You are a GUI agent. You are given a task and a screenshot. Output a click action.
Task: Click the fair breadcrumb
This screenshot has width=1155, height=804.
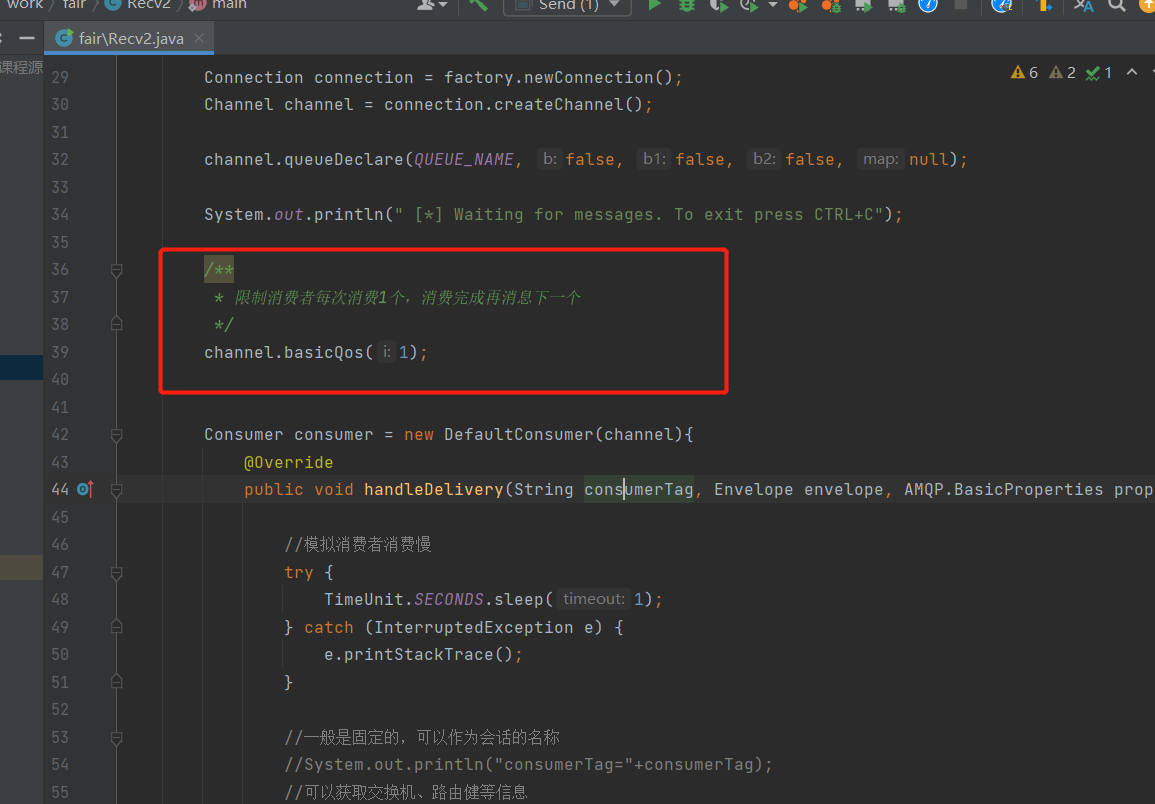point(74,4)
